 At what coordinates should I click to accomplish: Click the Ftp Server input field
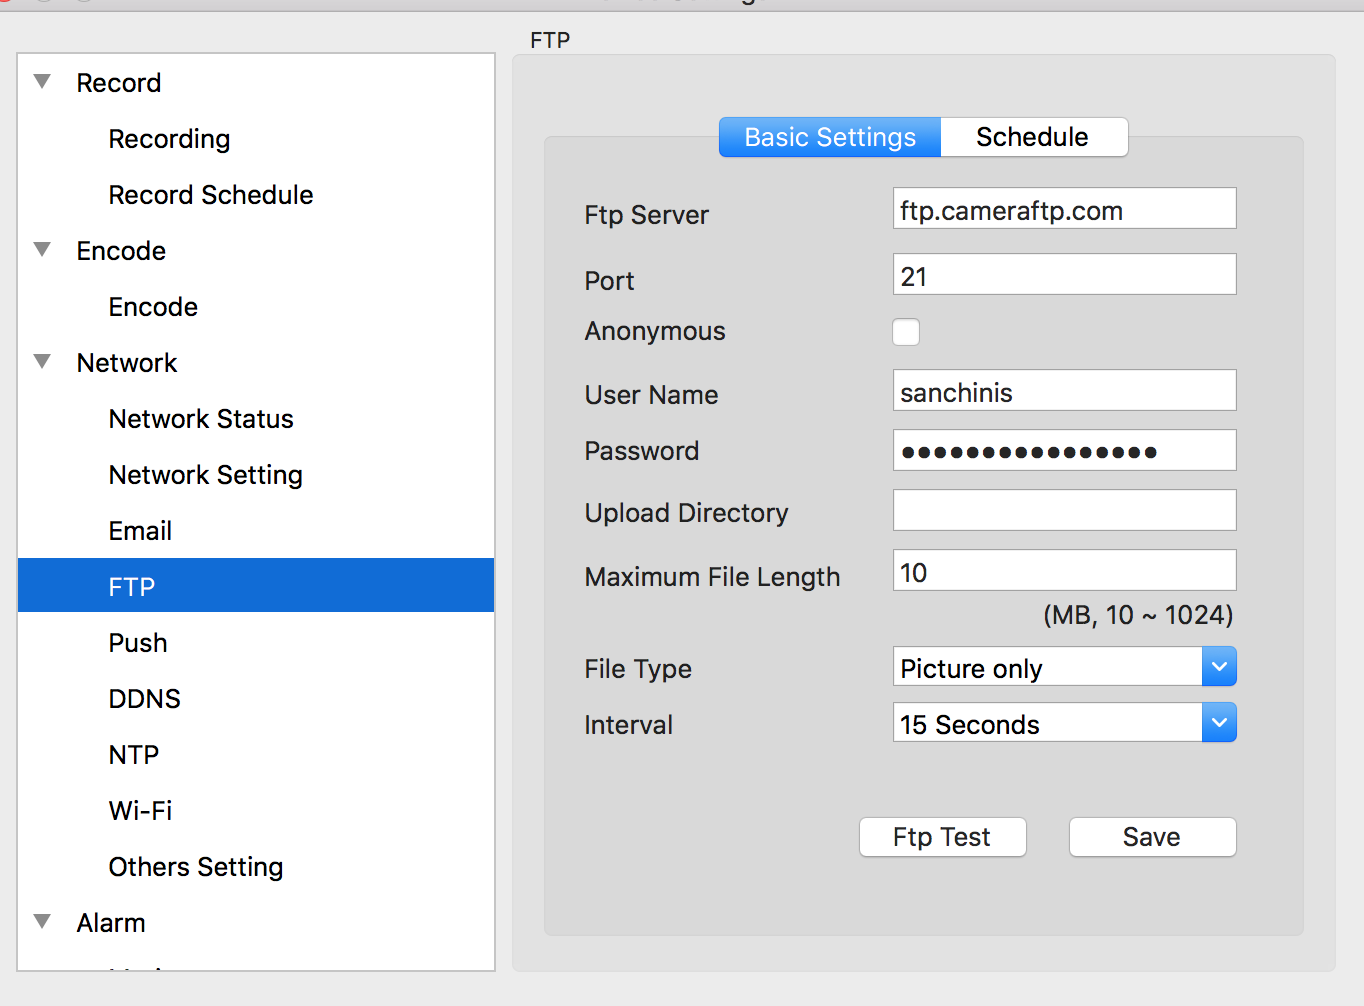point(1064,209)
